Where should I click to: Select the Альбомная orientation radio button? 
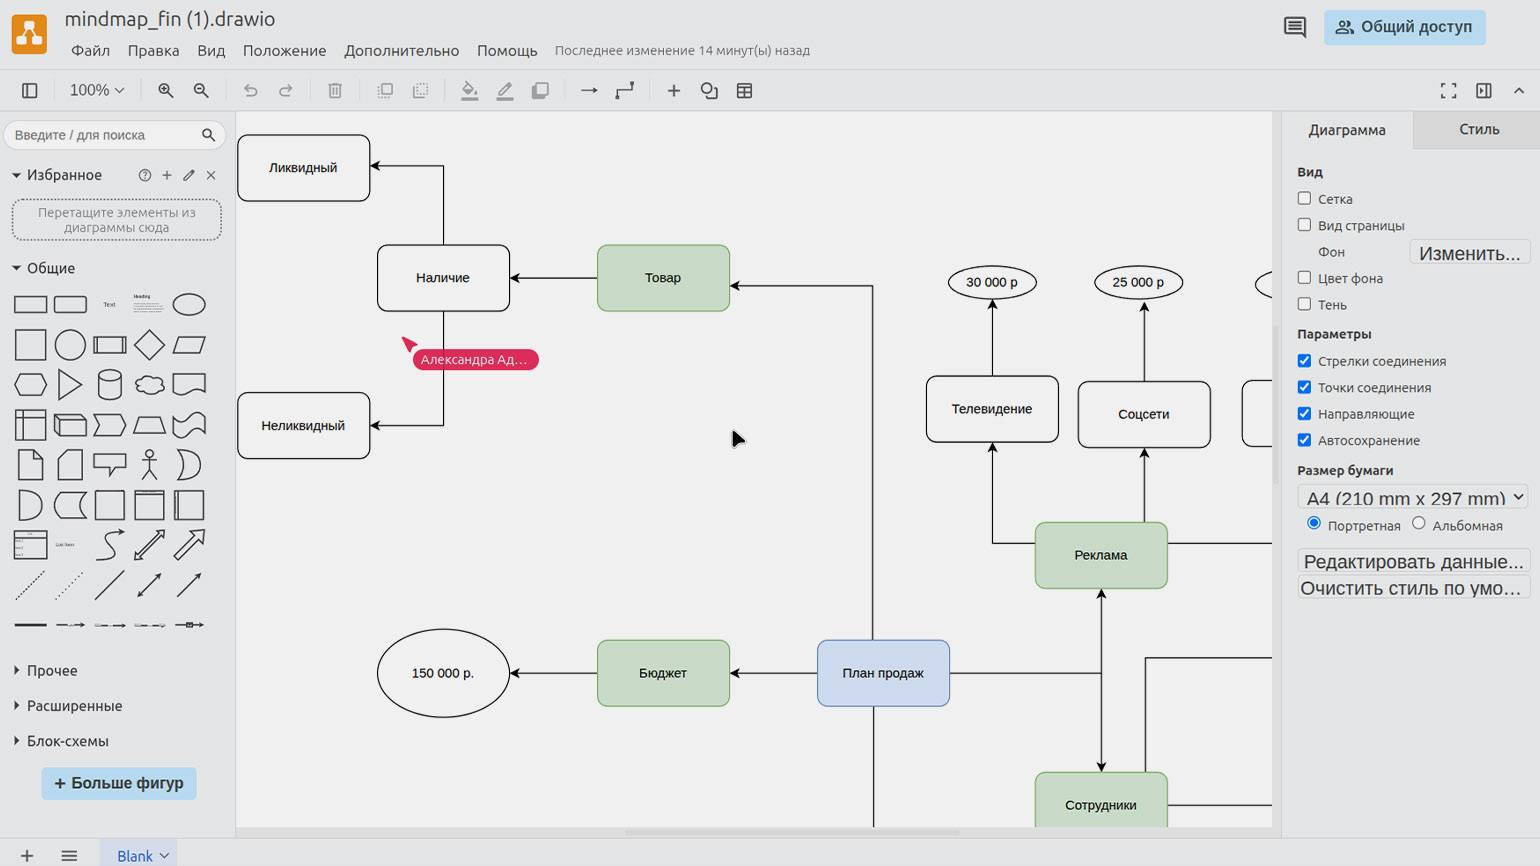pyautogui.click(x=1418, y=523)
